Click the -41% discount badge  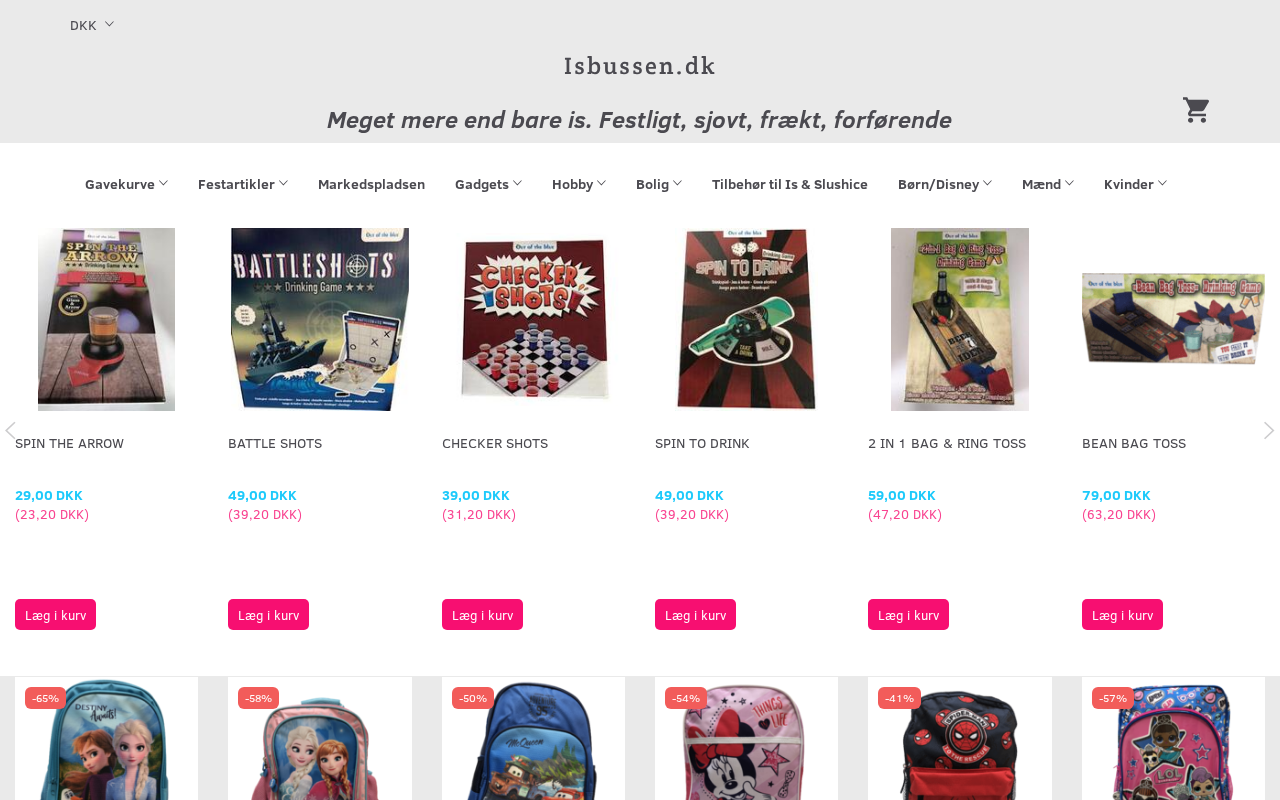pyautogui.click(x=899, y=698)
